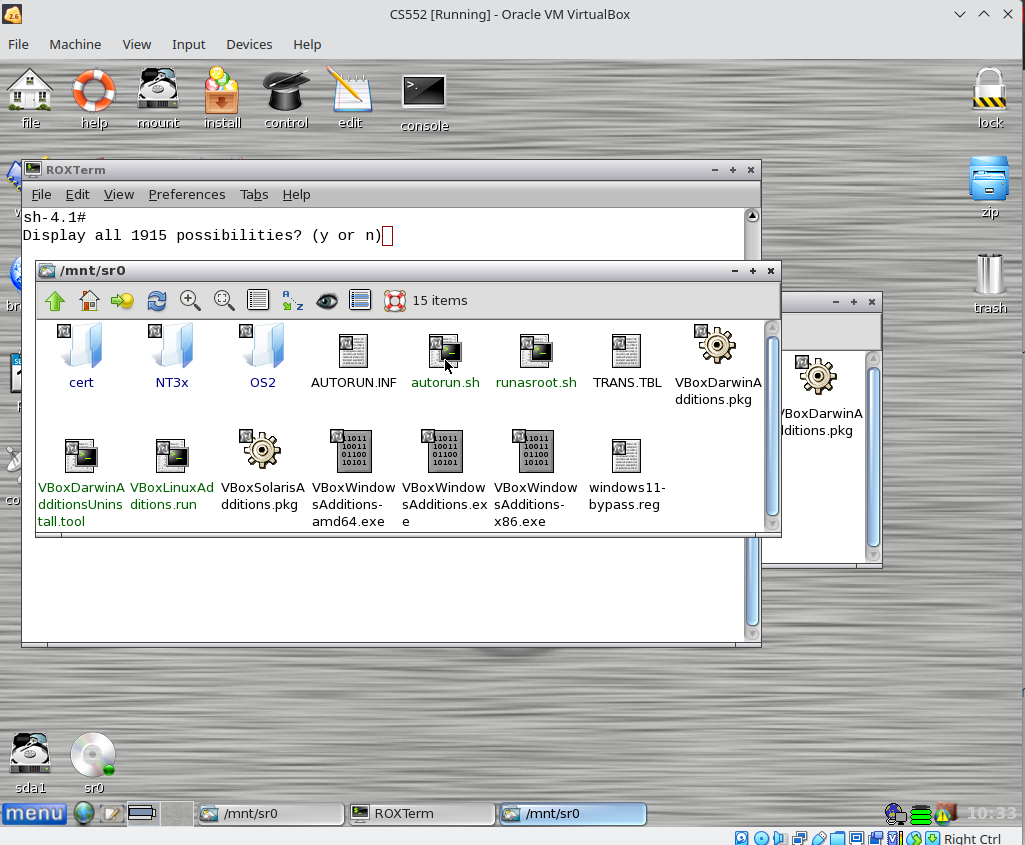Click the home directory toolbar icon
Screen dimensions: 1025x845
[89, 300]
